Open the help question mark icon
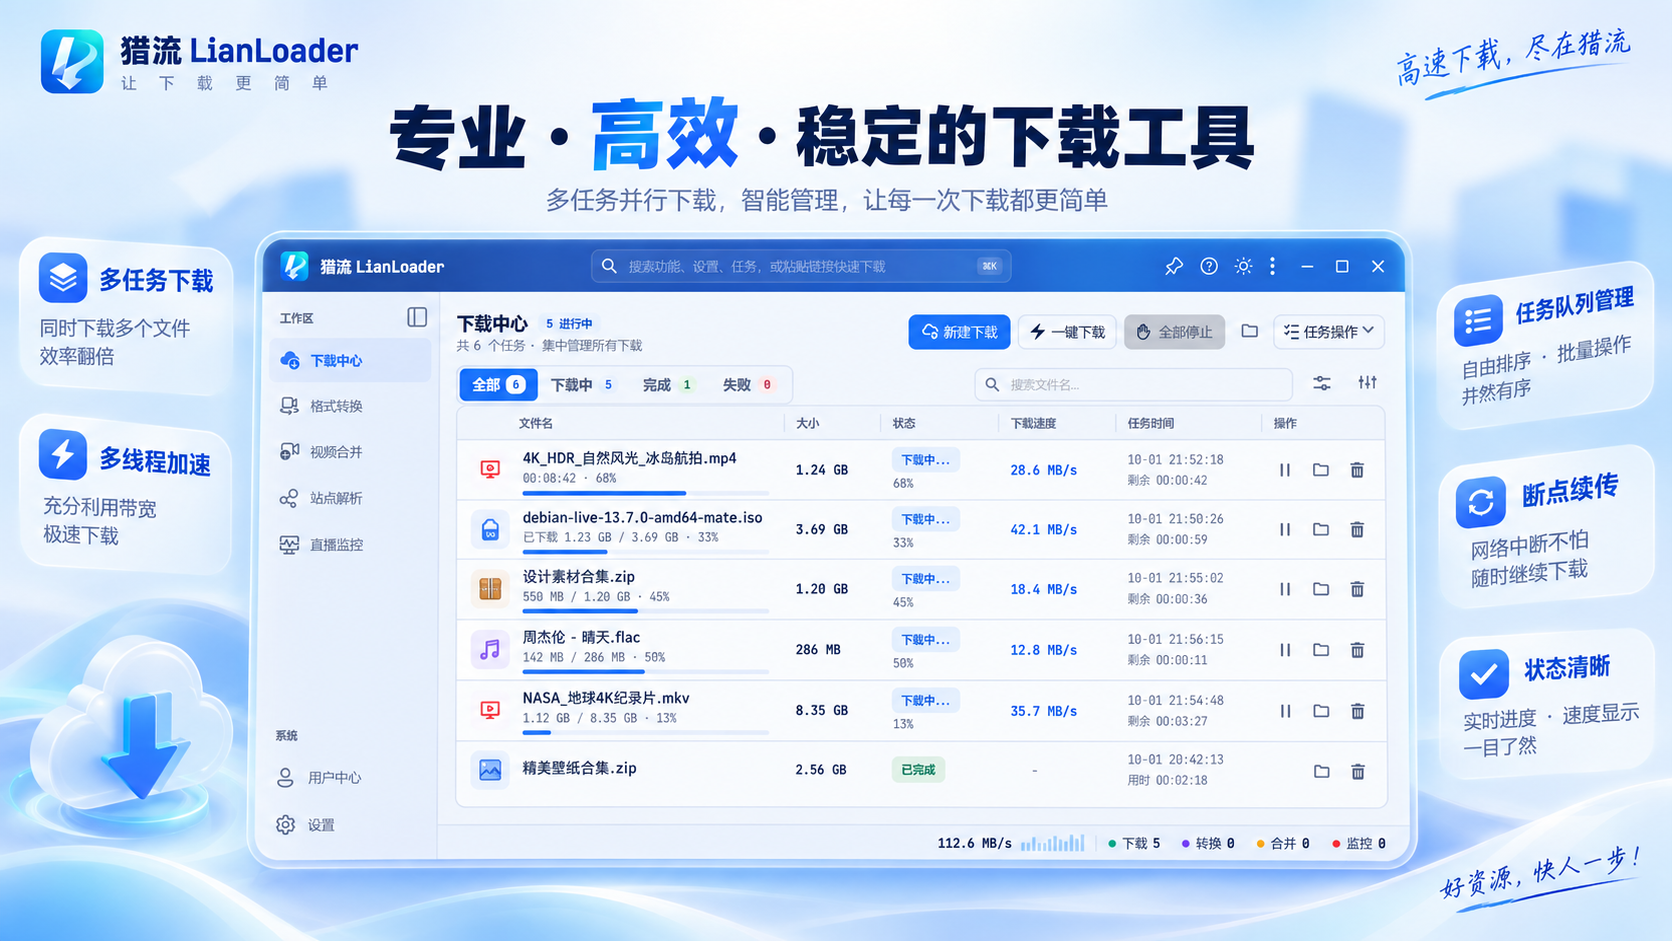The height and width of the screenshot is (941, 1672). point(1209,266)
